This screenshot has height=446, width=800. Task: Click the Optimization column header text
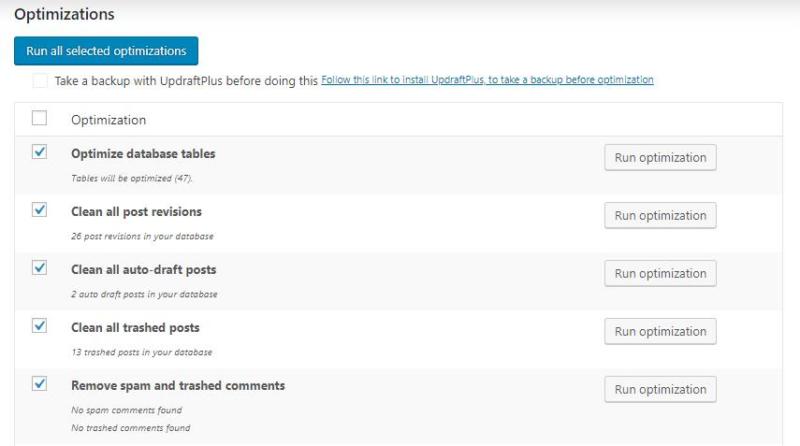(109, 120)
